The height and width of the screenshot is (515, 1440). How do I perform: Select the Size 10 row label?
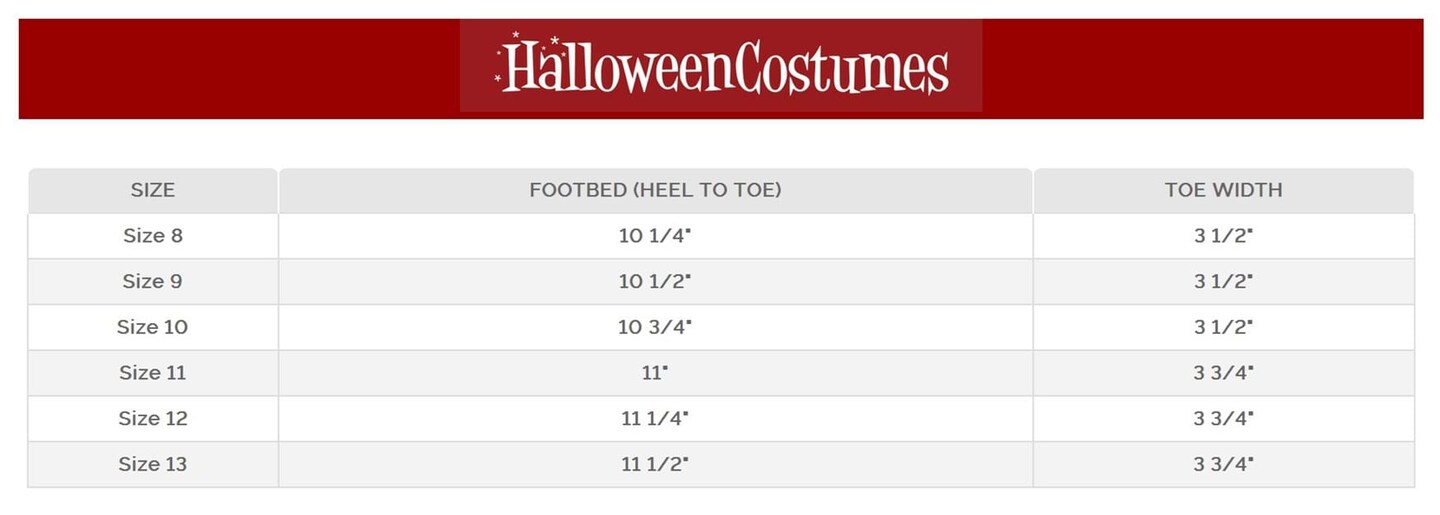[x=153, y=327]
